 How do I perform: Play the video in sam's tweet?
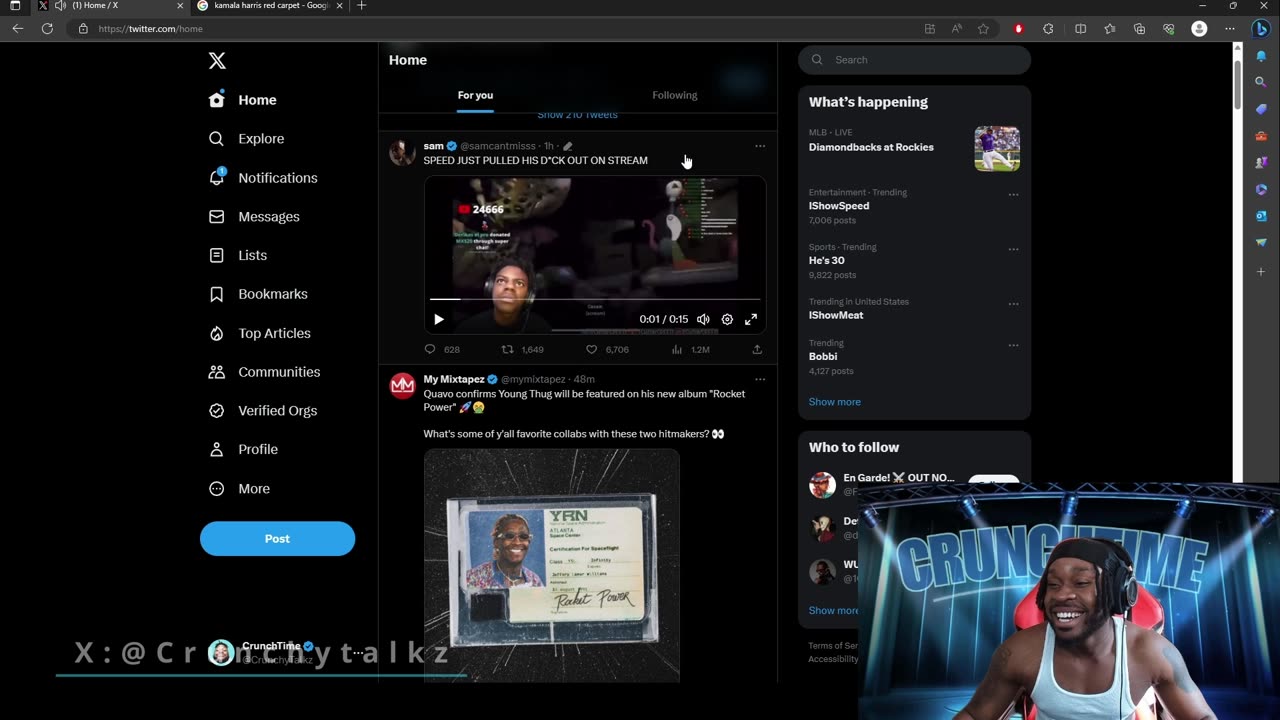pos(438,319)
